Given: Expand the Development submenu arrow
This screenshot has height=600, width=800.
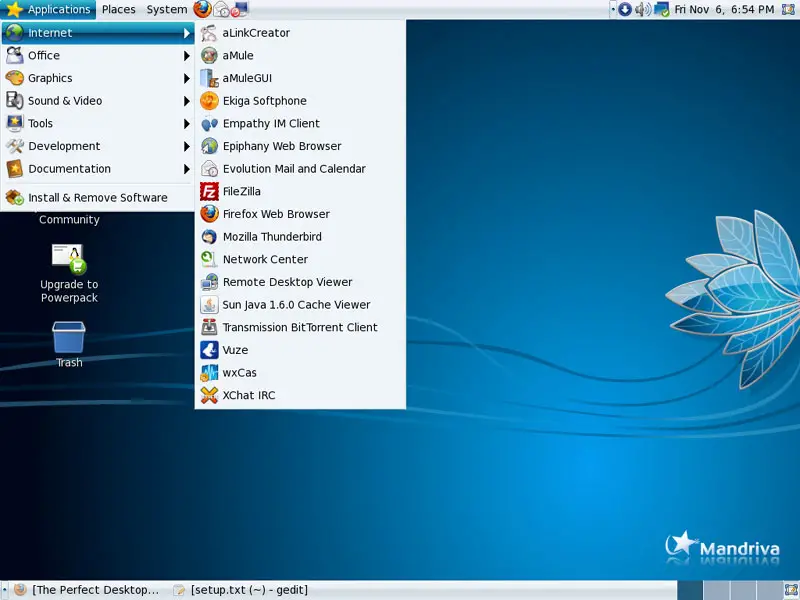Looking at the screenshot, I should tap(187, 146).
